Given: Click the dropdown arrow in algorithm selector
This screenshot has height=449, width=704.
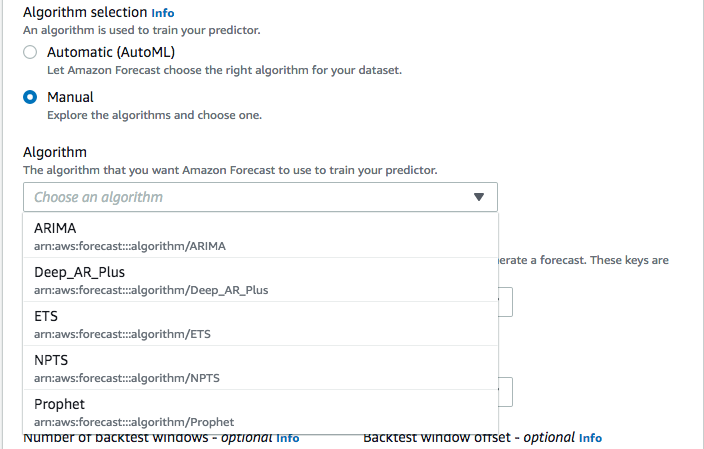Looking at the screenshot, I should point(479,197).
